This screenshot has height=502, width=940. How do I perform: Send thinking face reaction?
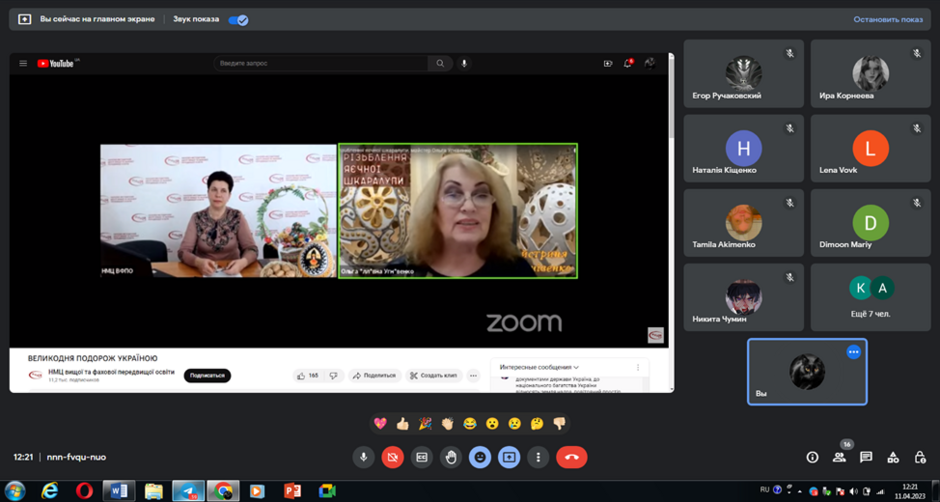537,423
